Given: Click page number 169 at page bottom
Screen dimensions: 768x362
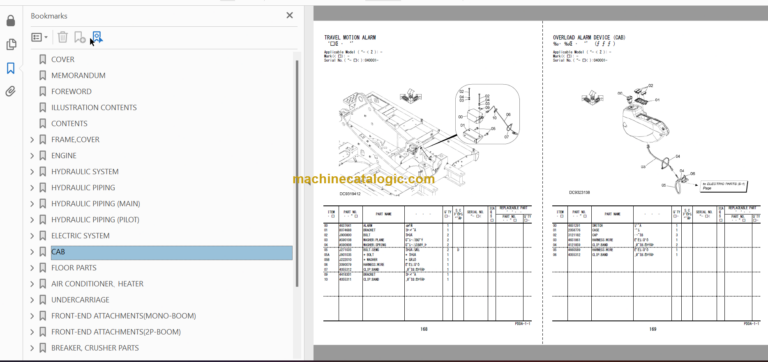Looking at the screenshot, I should tap(653, 329).
